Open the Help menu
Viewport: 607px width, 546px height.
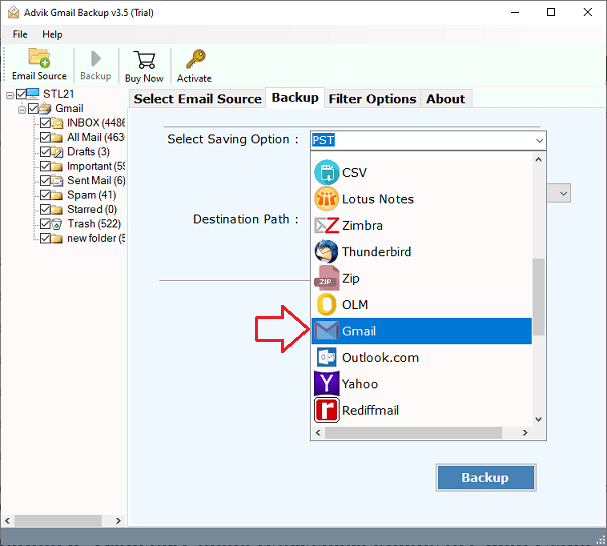(52, 34)
